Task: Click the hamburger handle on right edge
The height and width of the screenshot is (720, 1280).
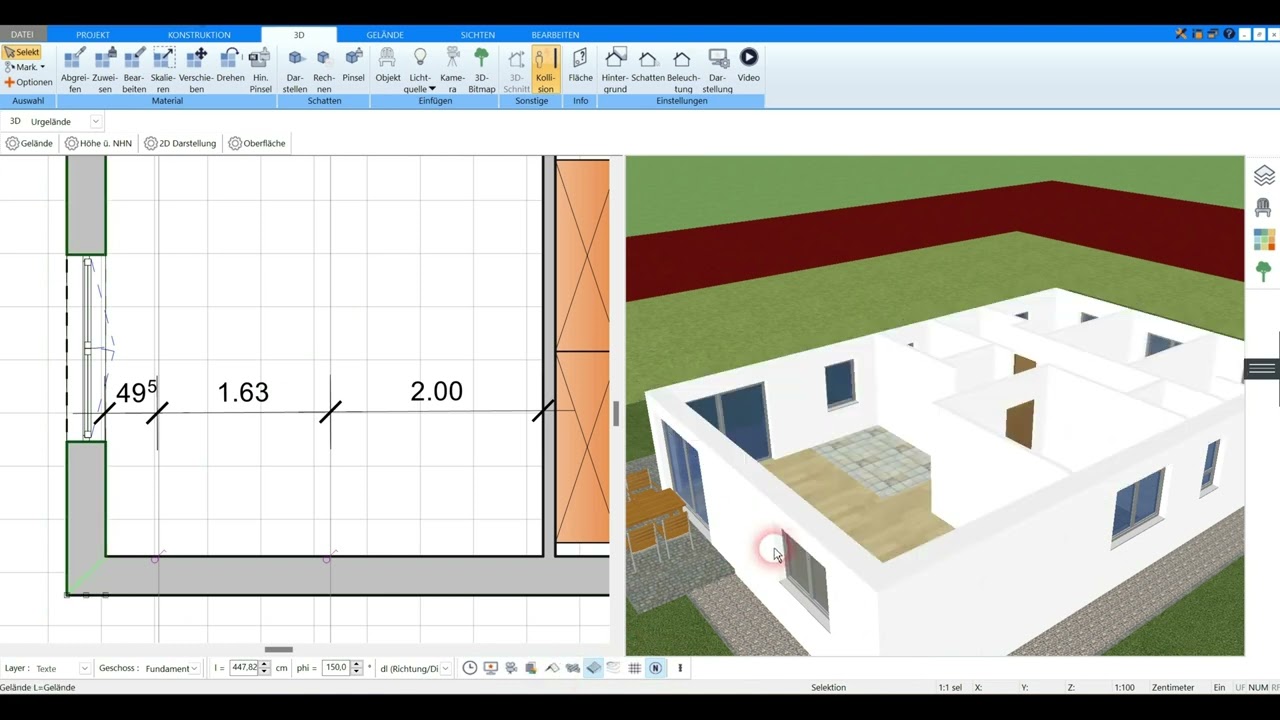Action: (1262, 369)
